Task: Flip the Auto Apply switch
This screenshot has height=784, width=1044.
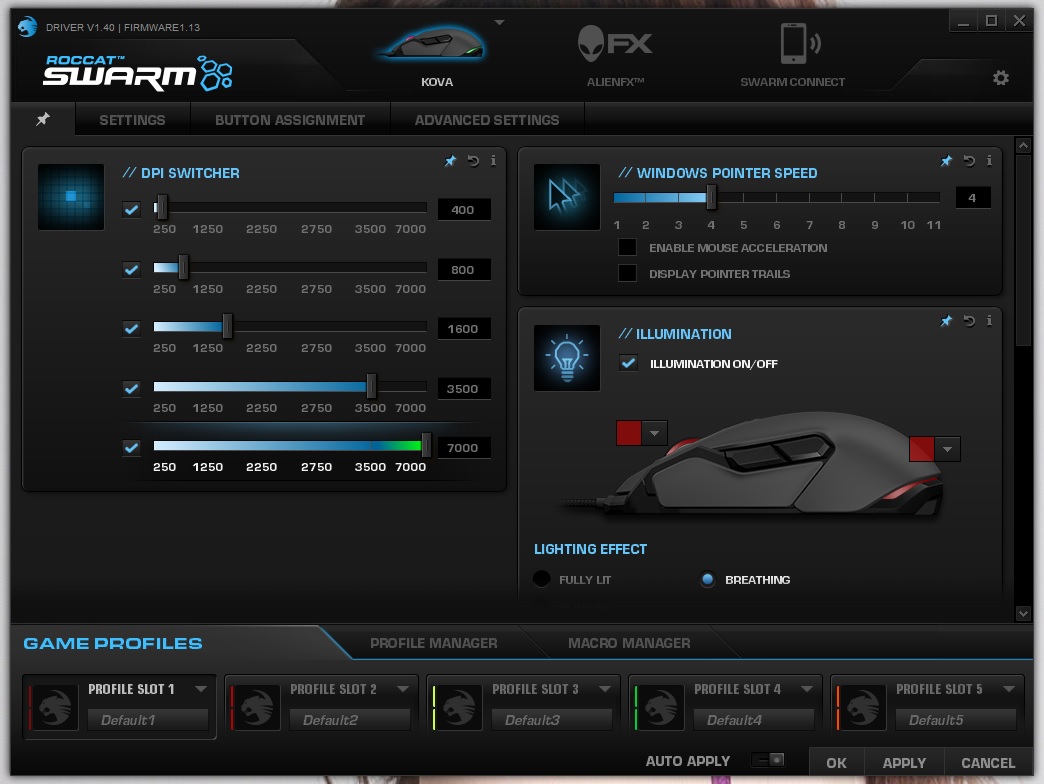Action: pyautogui.click(x=768, y=760)
